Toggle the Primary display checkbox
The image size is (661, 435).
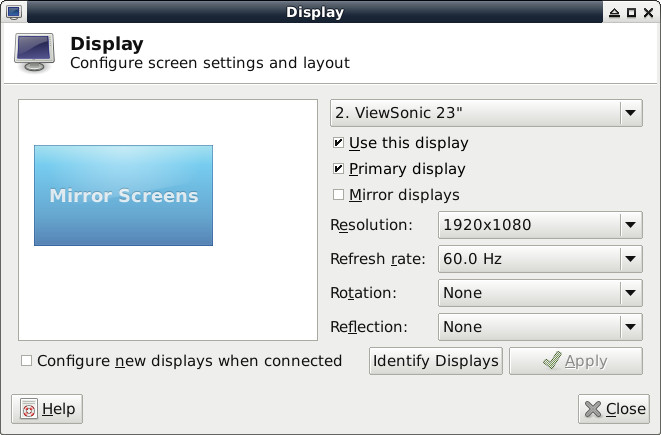tap(340, 169)
